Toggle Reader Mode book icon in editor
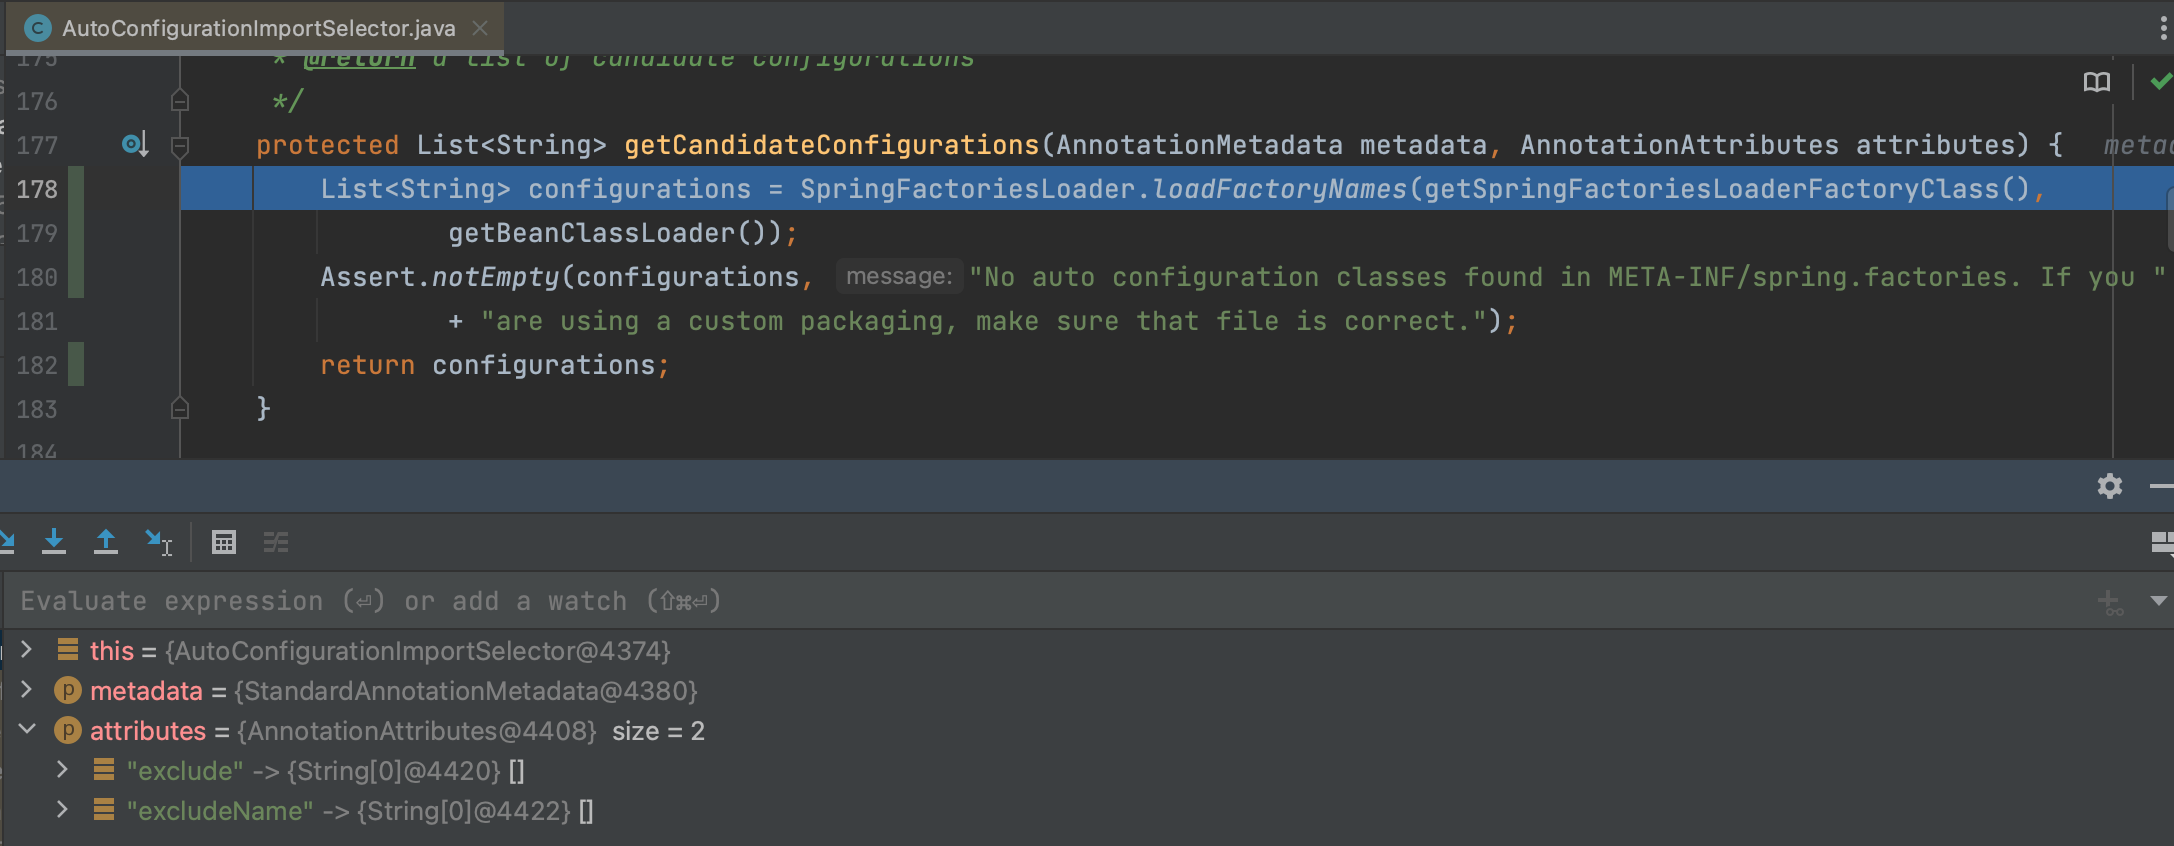The image size is (2174, 846). click(2096, 82)
